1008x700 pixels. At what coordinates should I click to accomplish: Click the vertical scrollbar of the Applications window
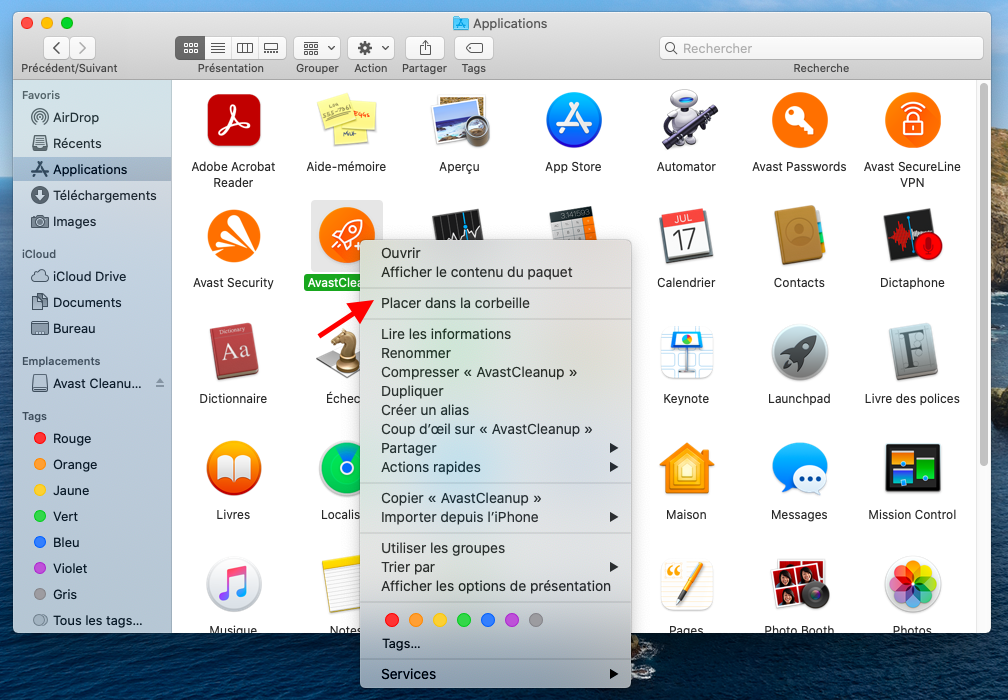[984, 274]
